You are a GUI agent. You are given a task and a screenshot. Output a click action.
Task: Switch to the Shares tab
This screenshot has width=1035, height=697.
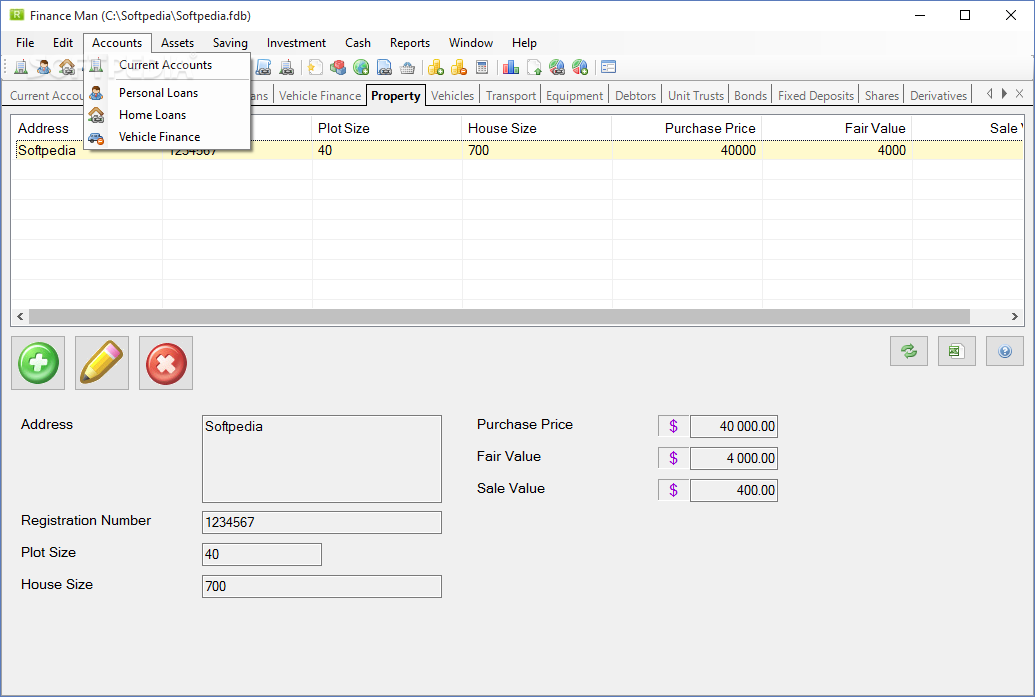point(882,96)
